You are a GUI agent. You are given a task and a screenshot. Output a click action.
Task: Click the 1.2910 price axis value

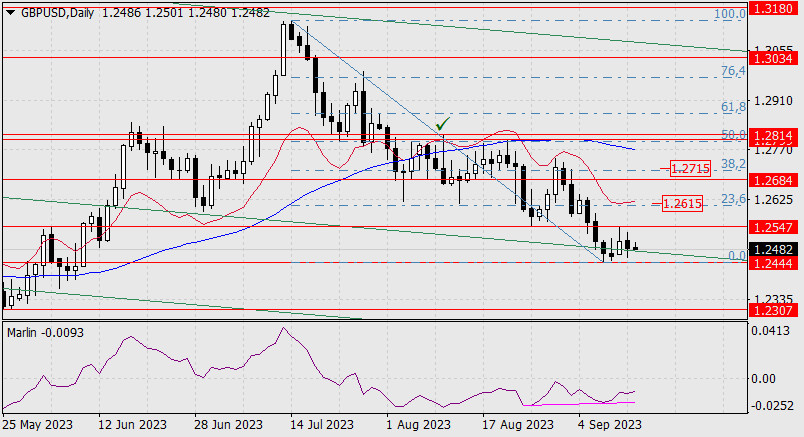[x=772, y=101]
